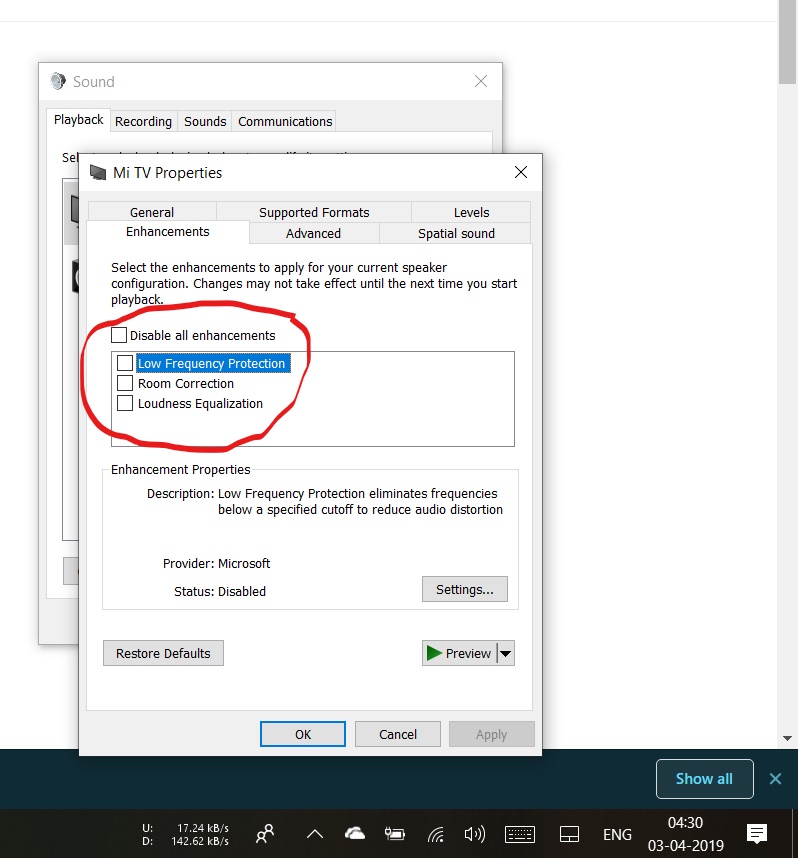
Task: Open the Levels tab
Action: [471, 212]
